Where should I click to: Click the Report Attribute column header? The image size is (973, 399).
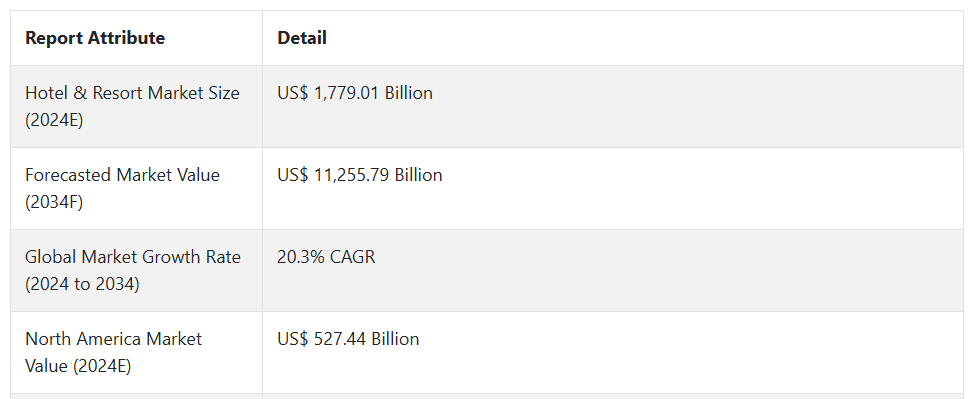pos(95,38)
